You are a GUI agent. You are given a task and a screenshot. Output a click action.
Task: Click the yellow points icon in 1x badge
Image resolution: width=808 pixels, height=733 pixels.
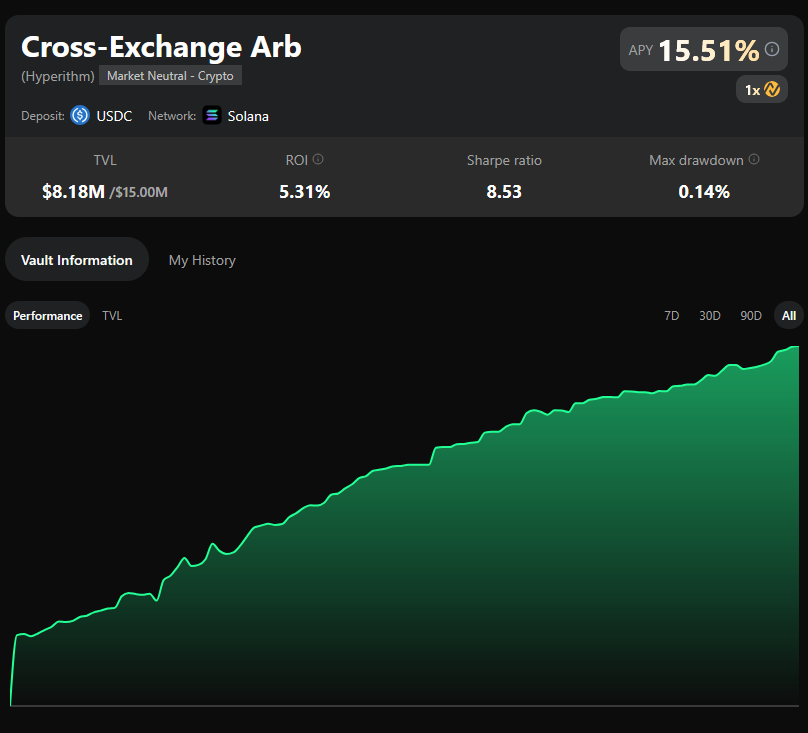point(772,89)
